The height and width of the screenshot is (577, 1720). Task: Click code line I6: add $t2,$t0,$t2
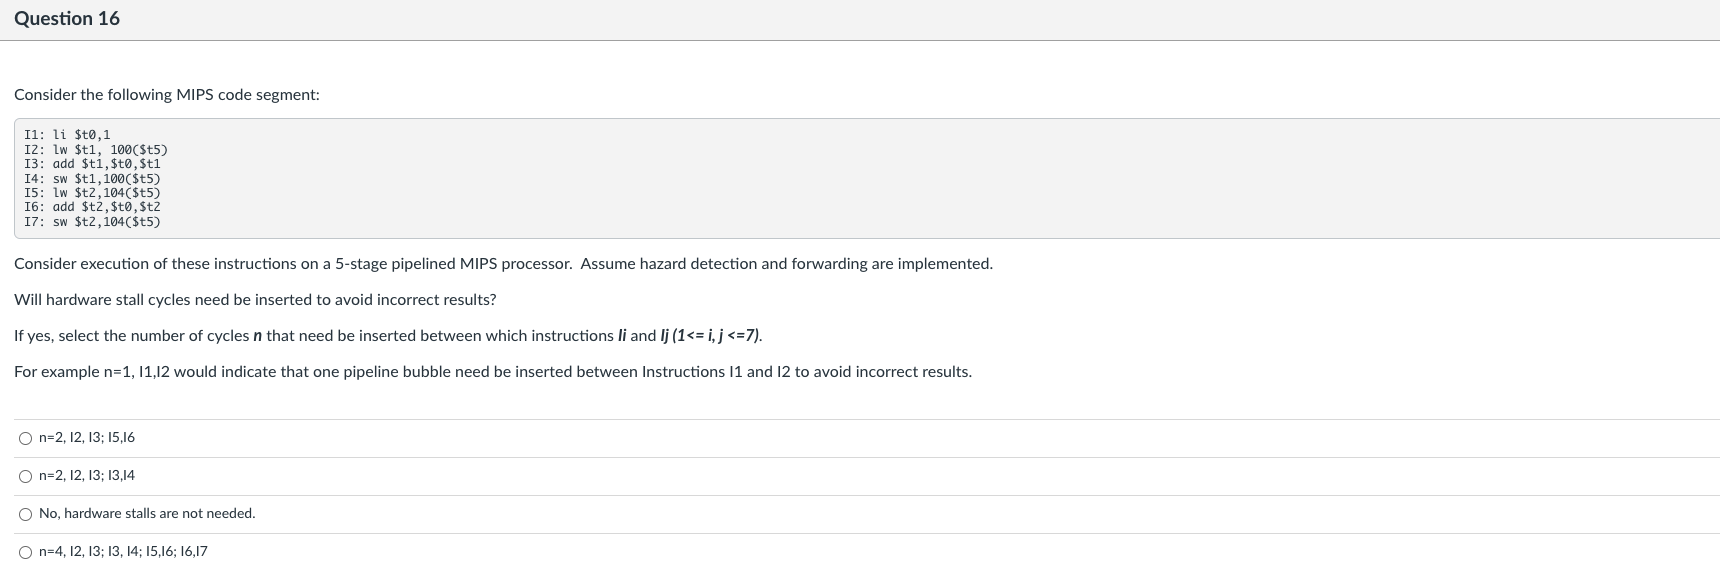click(92, 207)
